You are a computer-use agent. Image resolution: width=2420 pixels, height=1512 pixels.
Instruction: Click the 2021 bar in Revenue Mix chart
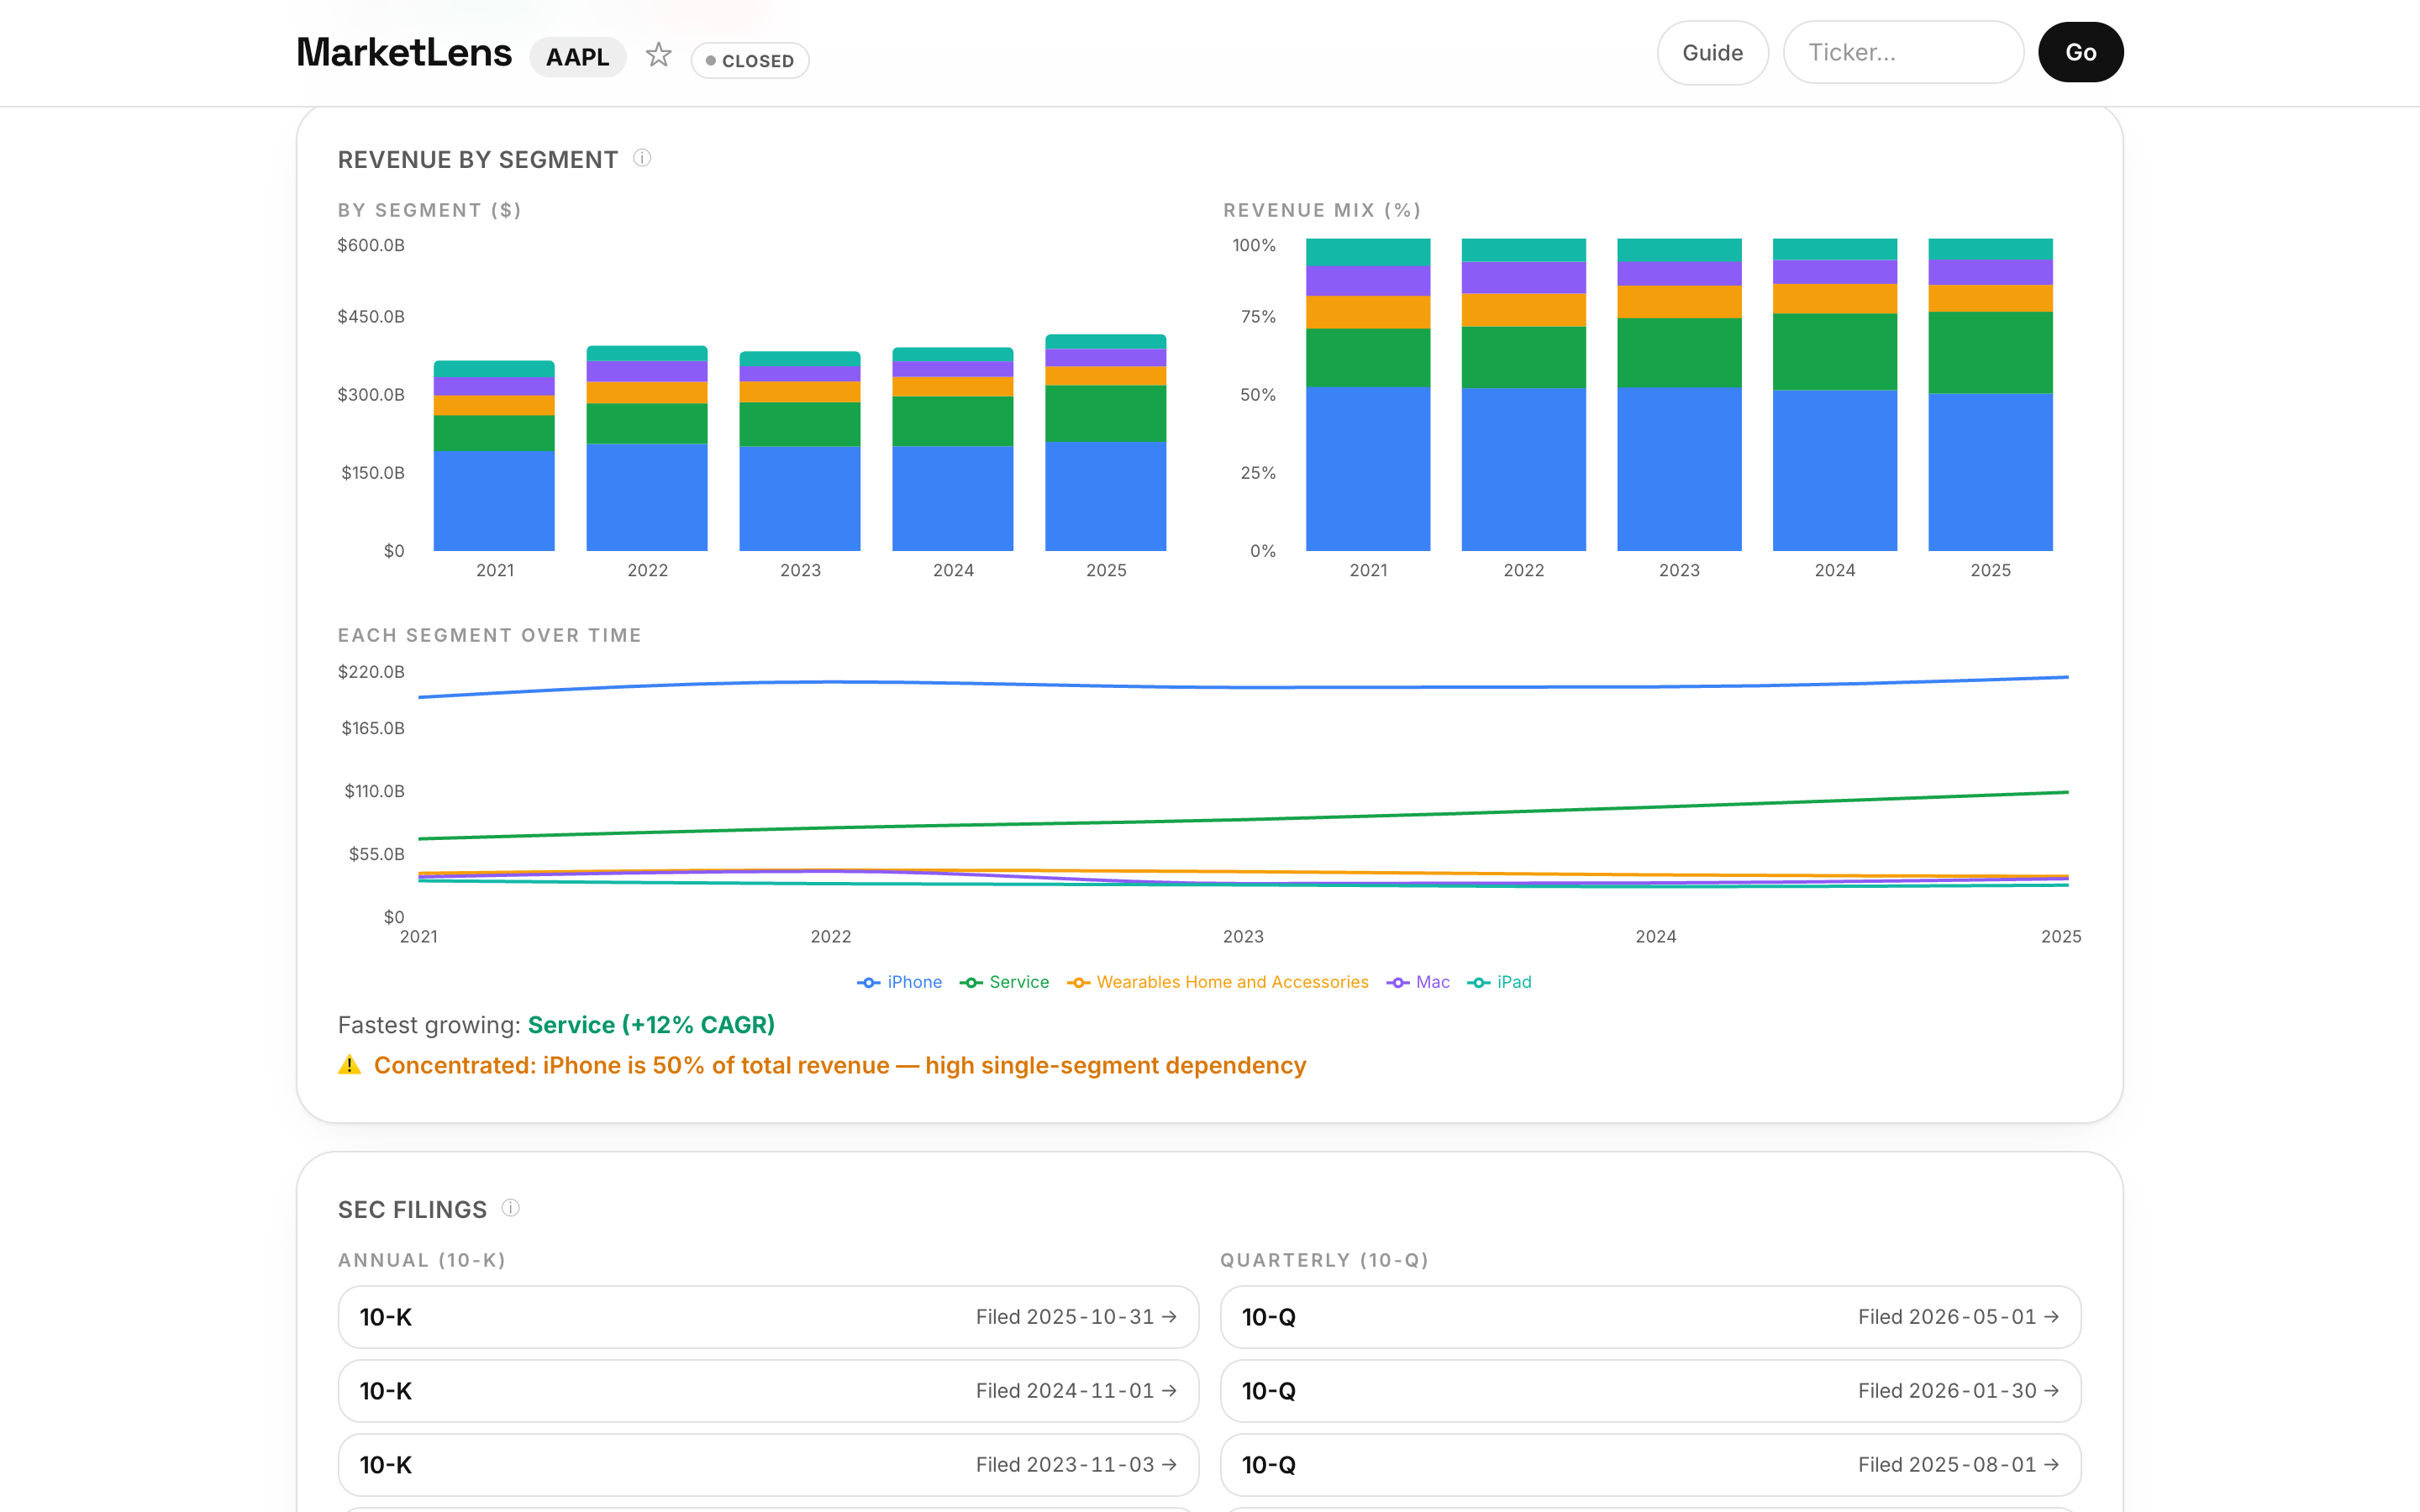pyautogui.click(x=1368, y=395)
